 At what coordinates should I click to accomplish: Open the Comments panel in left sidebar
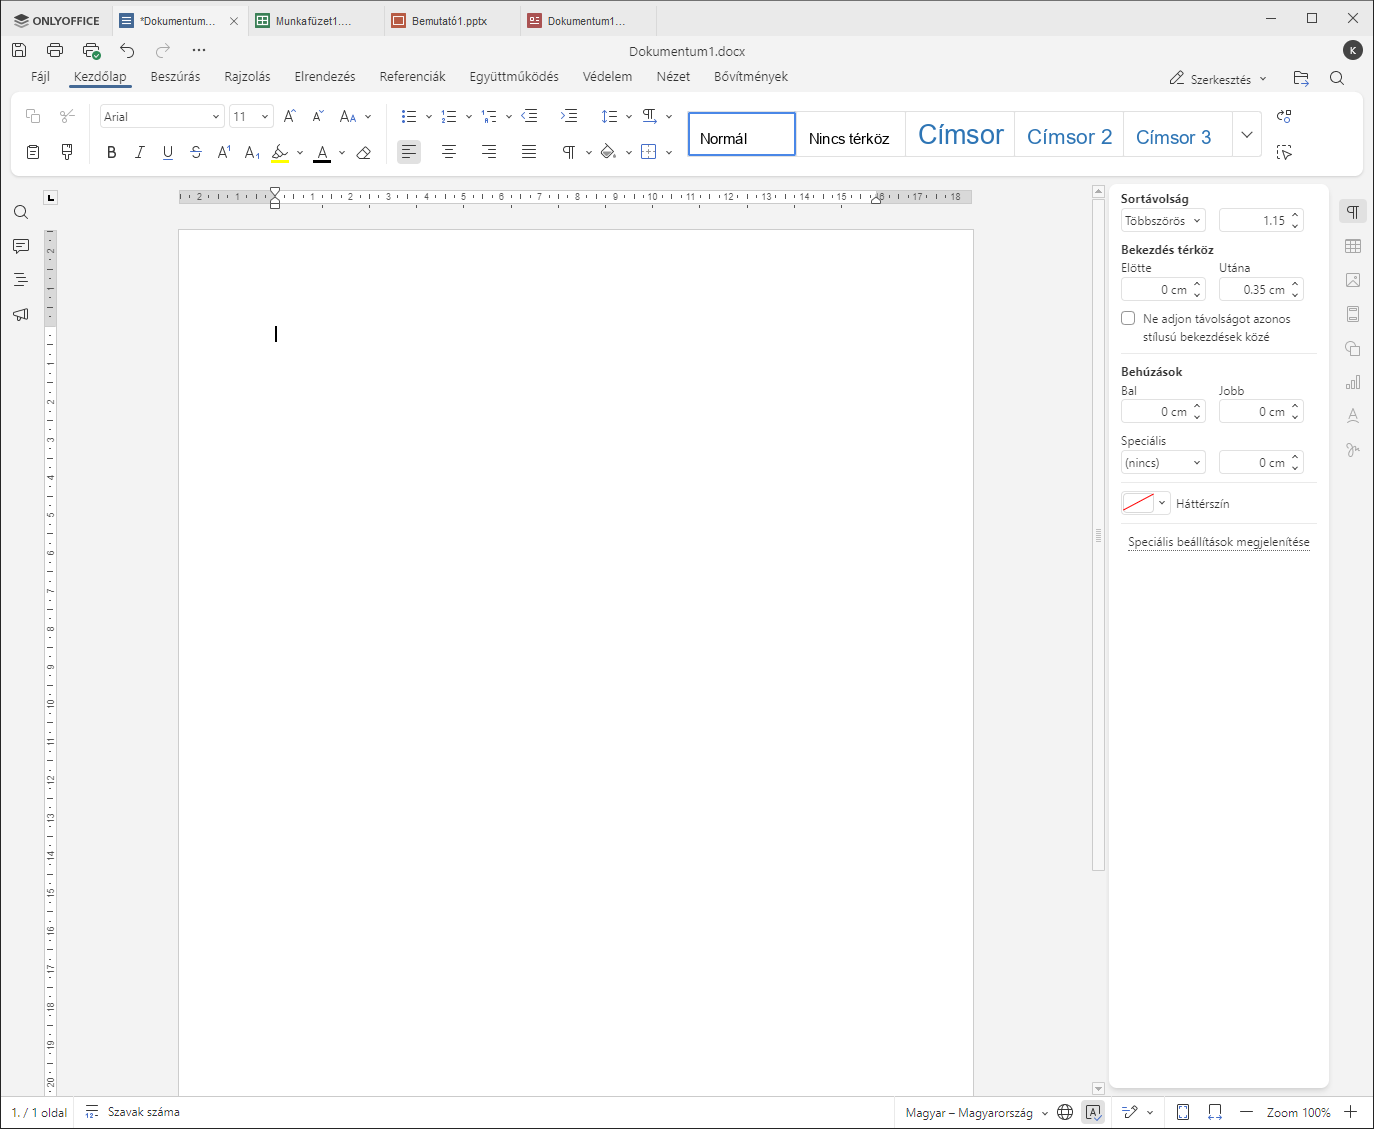(x=20, y=246)
